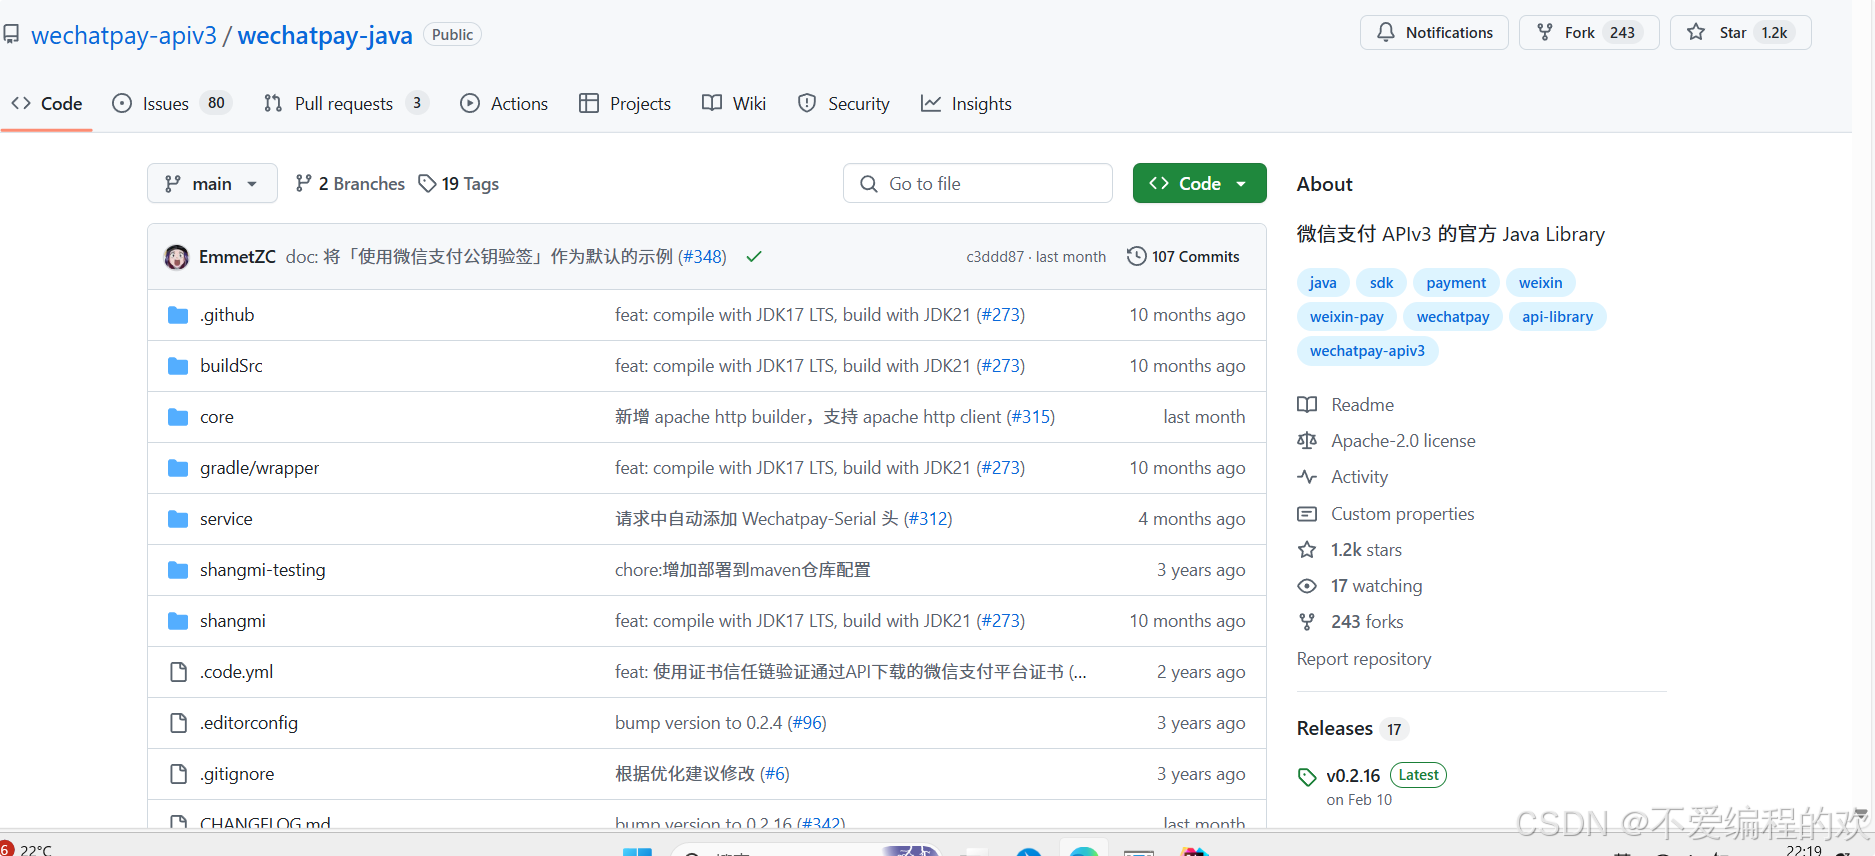Viewport: 1875px width, 856px height.
Task: Open the Releases 17 heading link
Action: (1352, 728)
